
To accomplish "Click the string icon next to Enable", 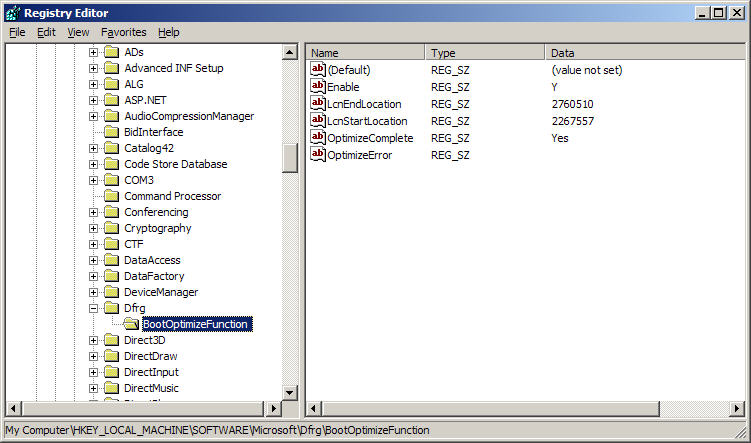I will pos(319,87).
